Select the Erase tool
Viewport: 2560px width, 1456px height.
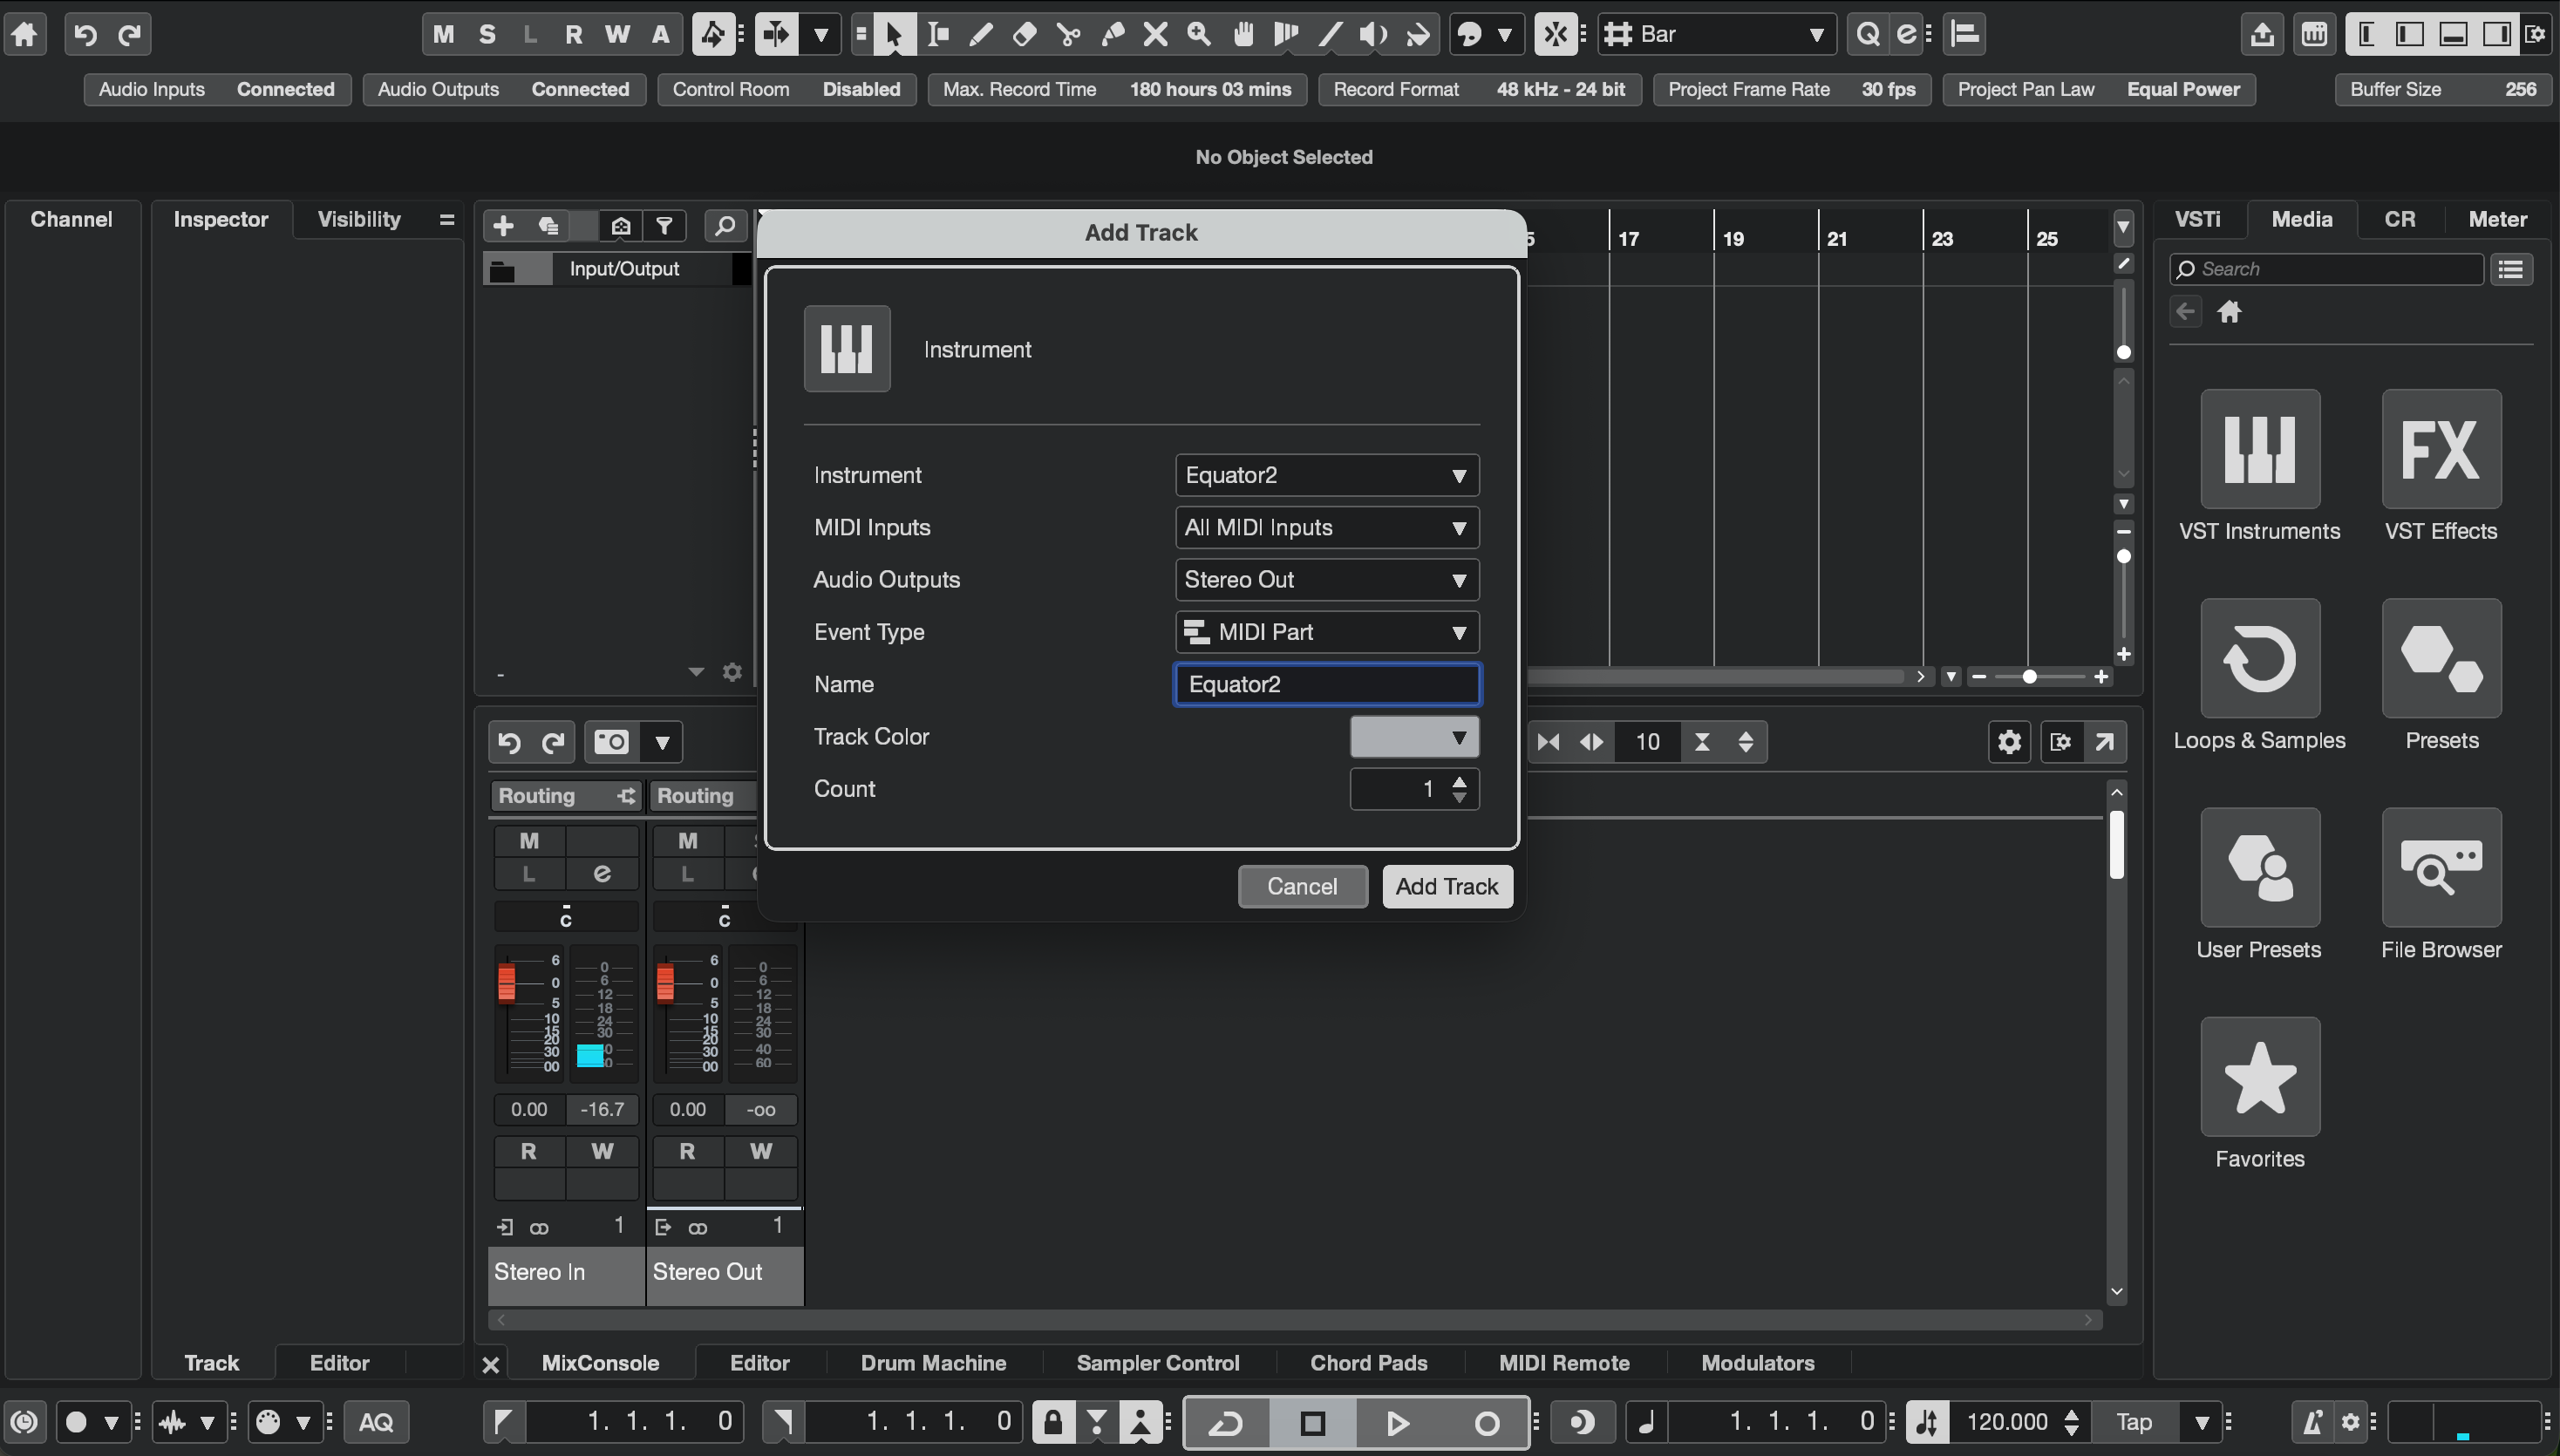point(1024,35)
